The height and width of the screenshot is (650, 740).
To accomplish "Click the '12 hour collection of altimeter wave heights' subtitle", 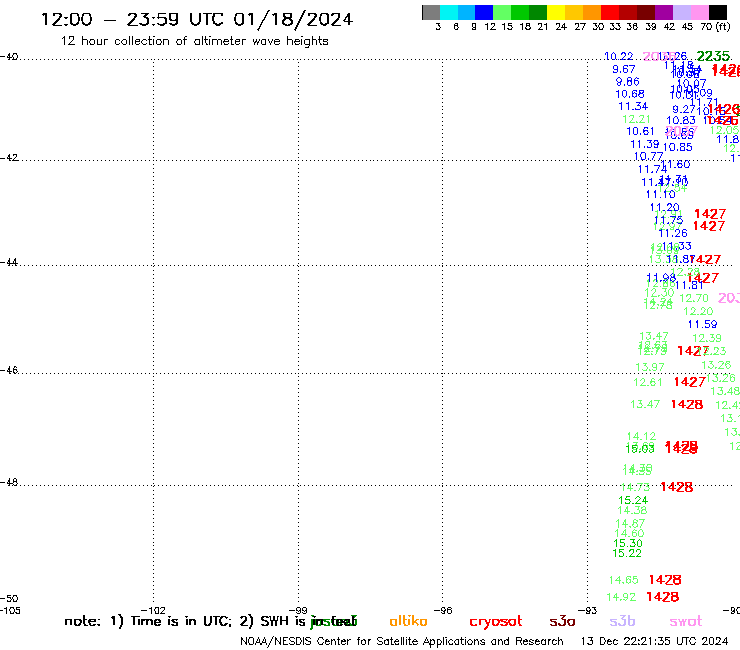I will click(x=194, y=41).
